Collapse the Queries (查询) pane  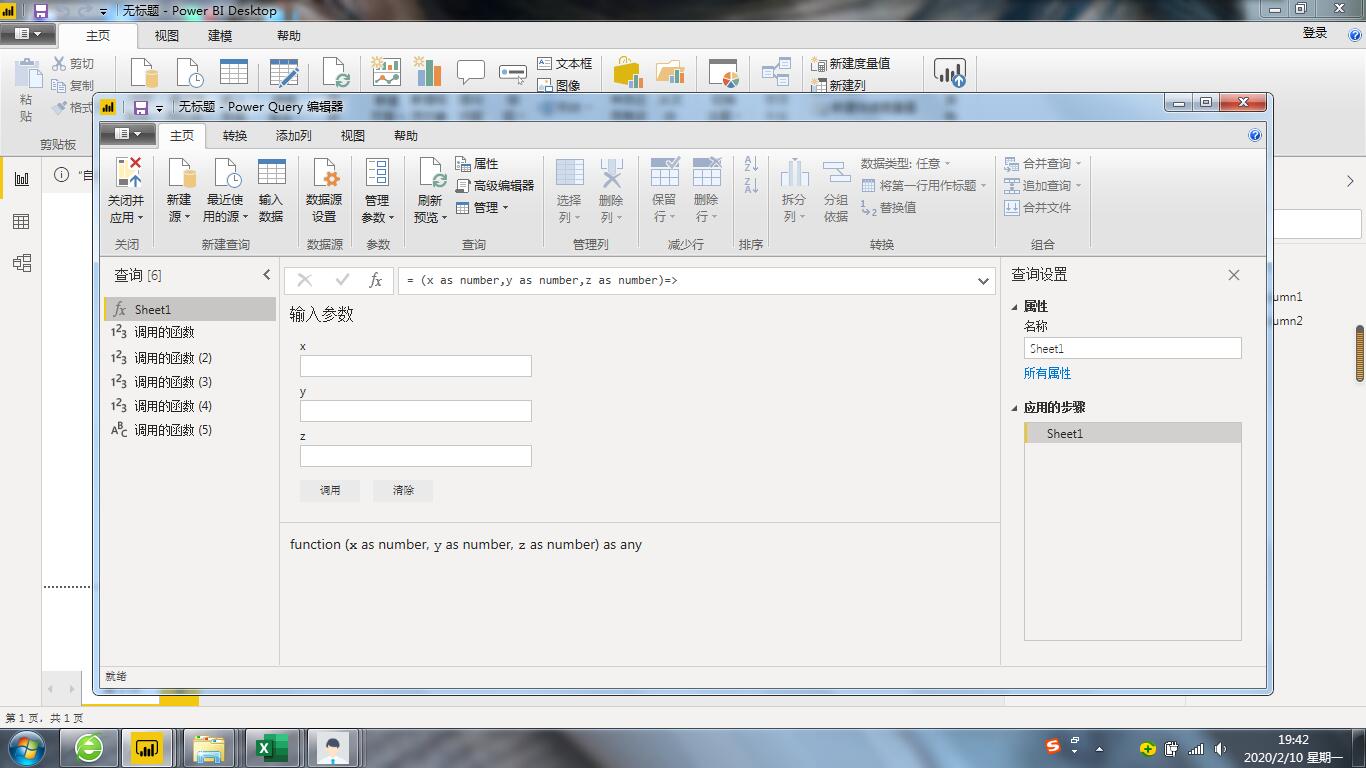coord(267,275)
